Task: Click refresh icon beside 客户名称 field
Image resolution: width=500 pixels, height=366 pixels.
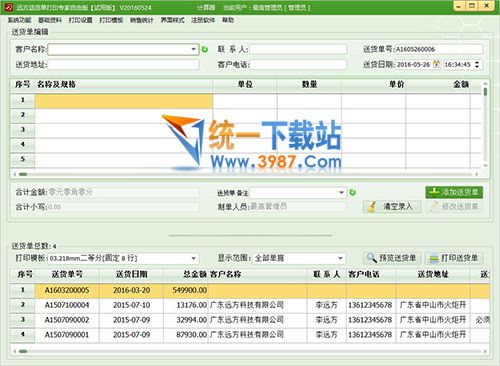Action: 205,49
